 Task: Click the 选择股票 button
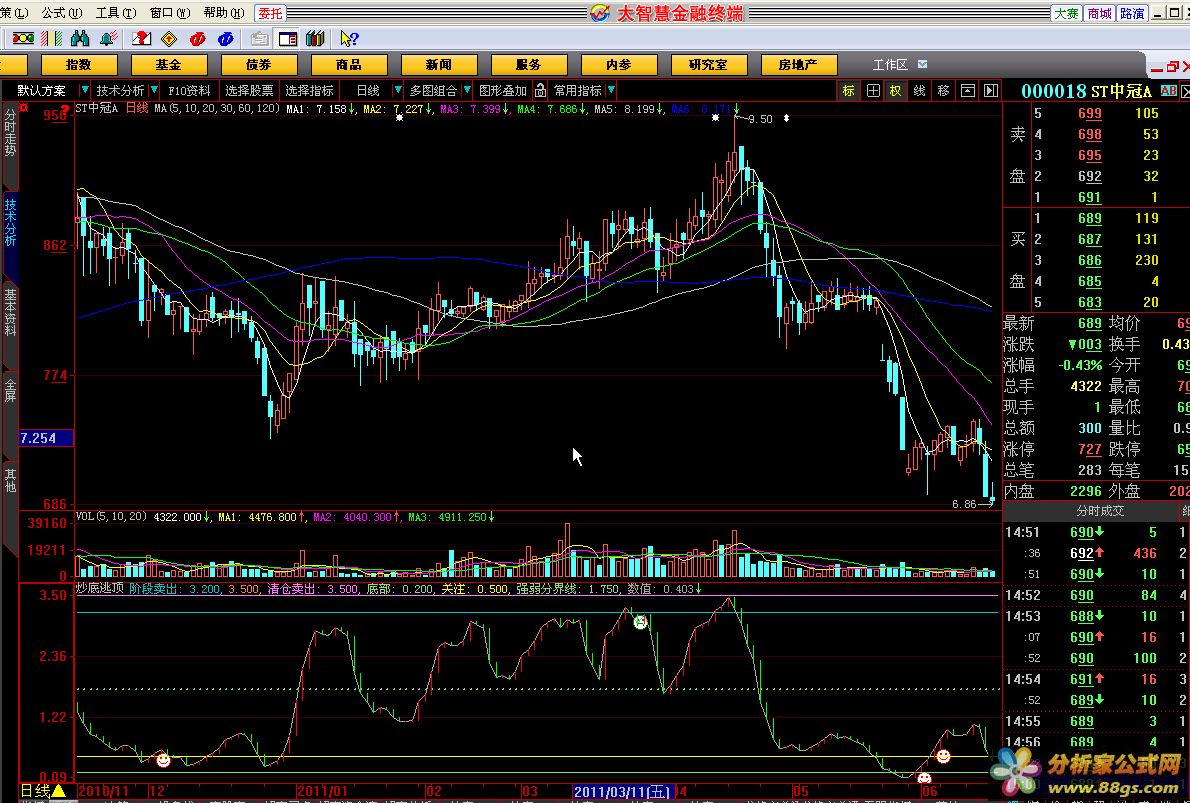point(250,90)
